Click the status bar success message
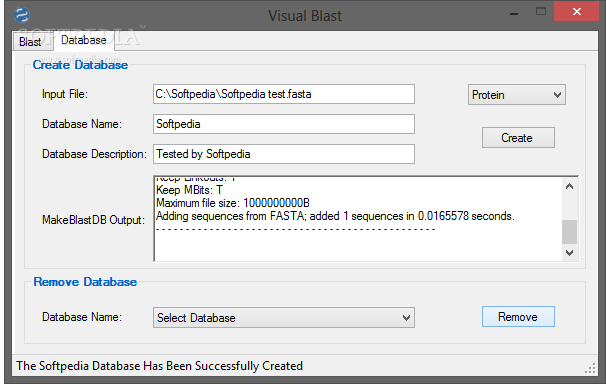The image size is (606, 384). click(160, 365)
